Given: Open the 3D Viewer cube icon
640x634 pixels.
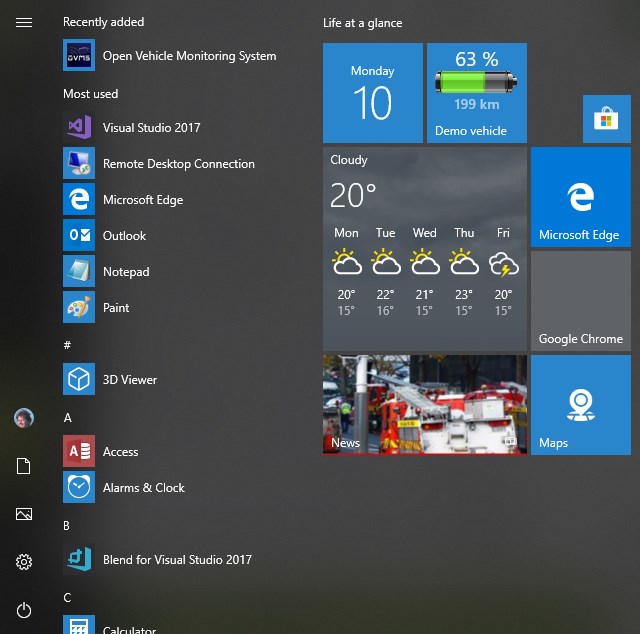Looking at the screenshot, I should click(79, 379).
